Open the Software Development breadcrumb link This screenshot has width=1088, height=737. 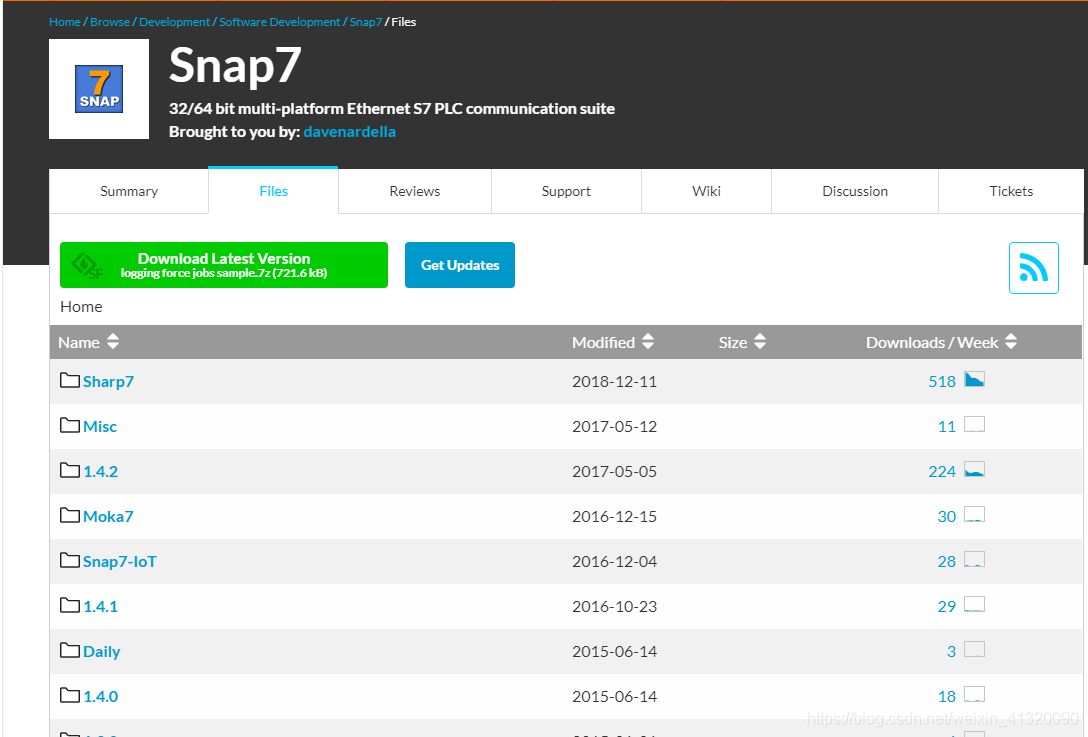pos(280,22)
